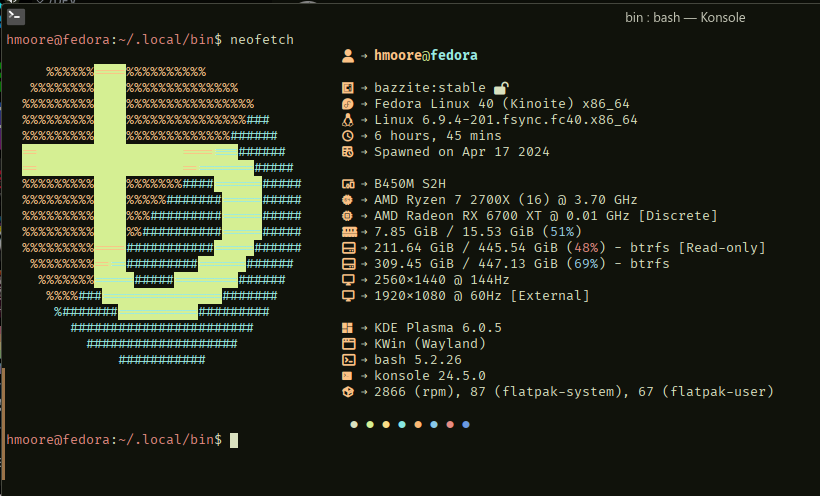Image resolution: width=820 pixels, height=496 pixels.
Task: Click the icon next to bazzite:stable
Action: (x=348, y=88)
